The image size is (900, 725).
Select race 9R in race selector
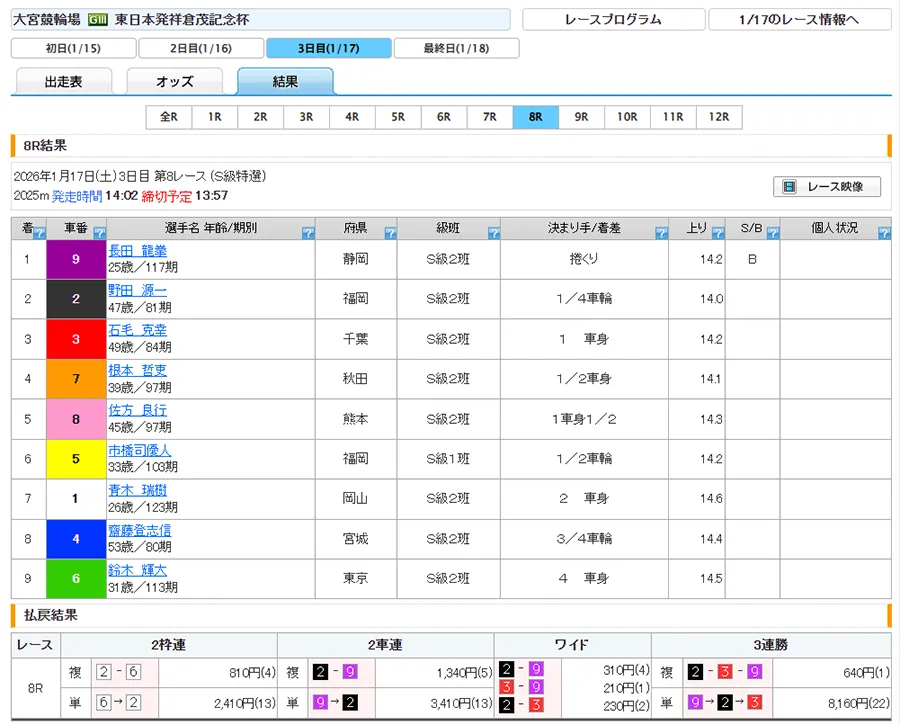pos(581,117)
